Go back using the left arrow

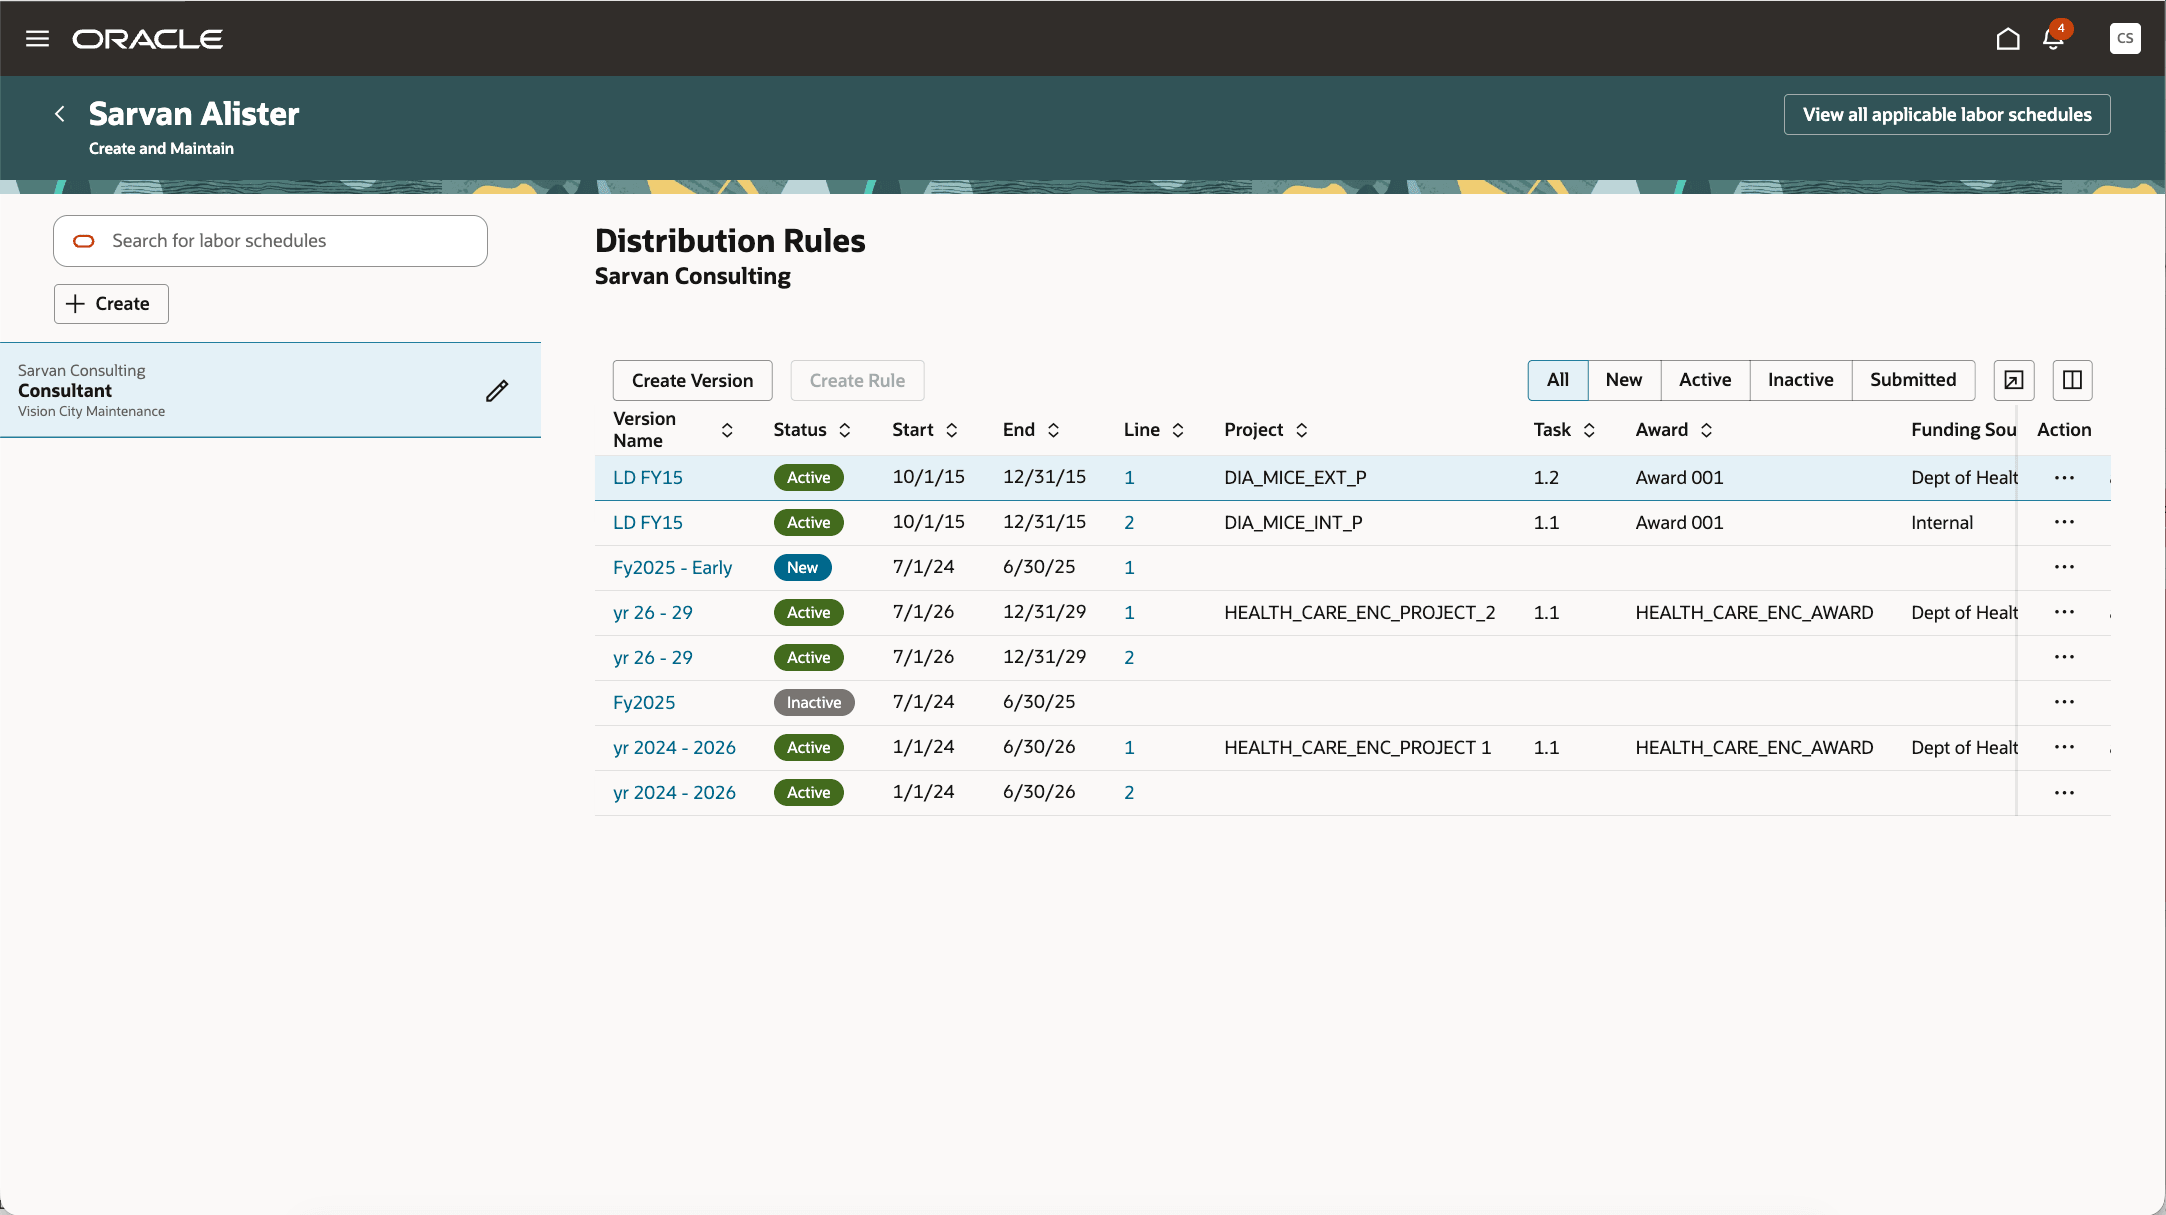(60, 114)
